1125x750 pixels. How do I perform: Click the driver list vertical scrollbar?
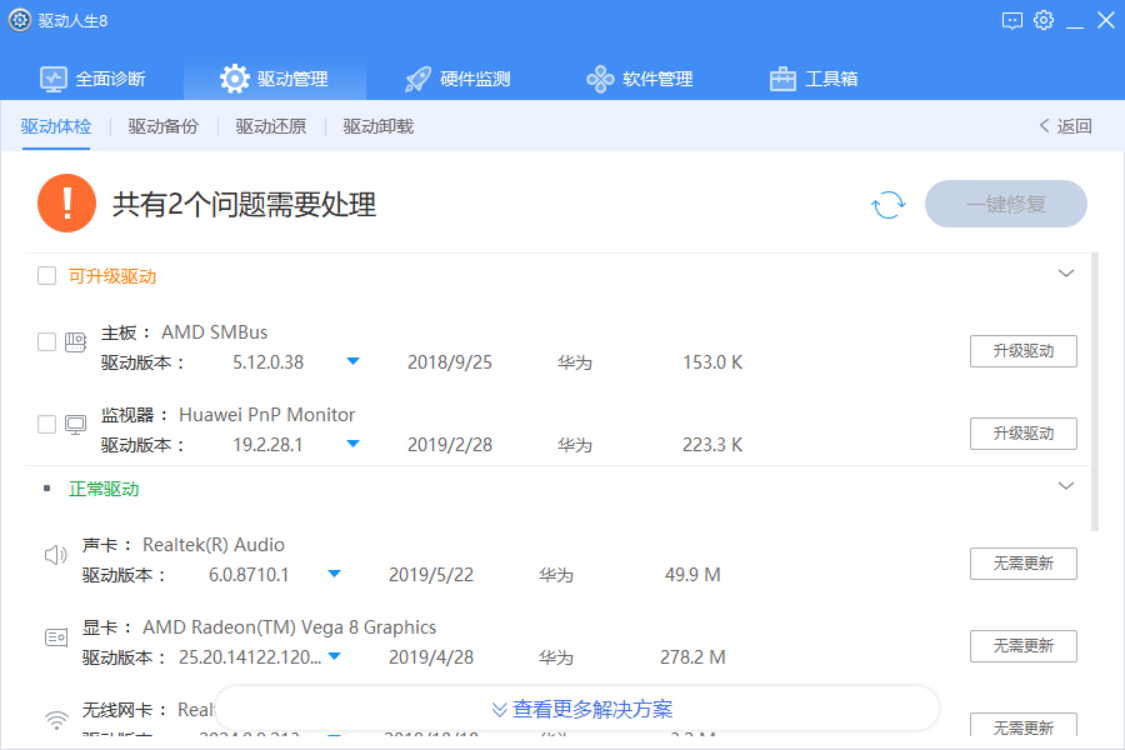[1095, 392]
